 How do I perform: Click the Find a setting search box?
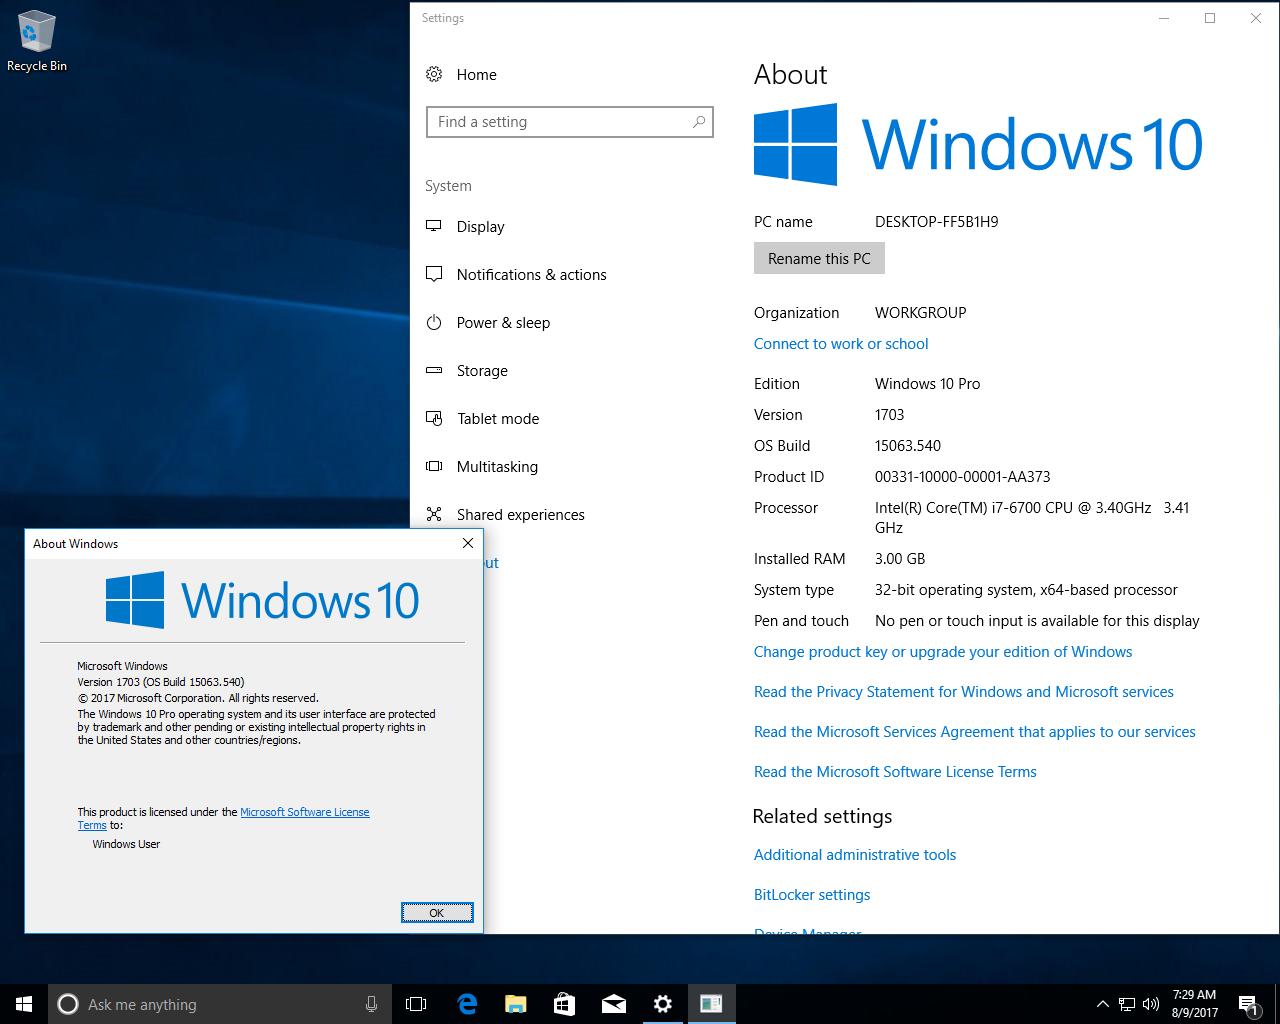pos(570,122)
